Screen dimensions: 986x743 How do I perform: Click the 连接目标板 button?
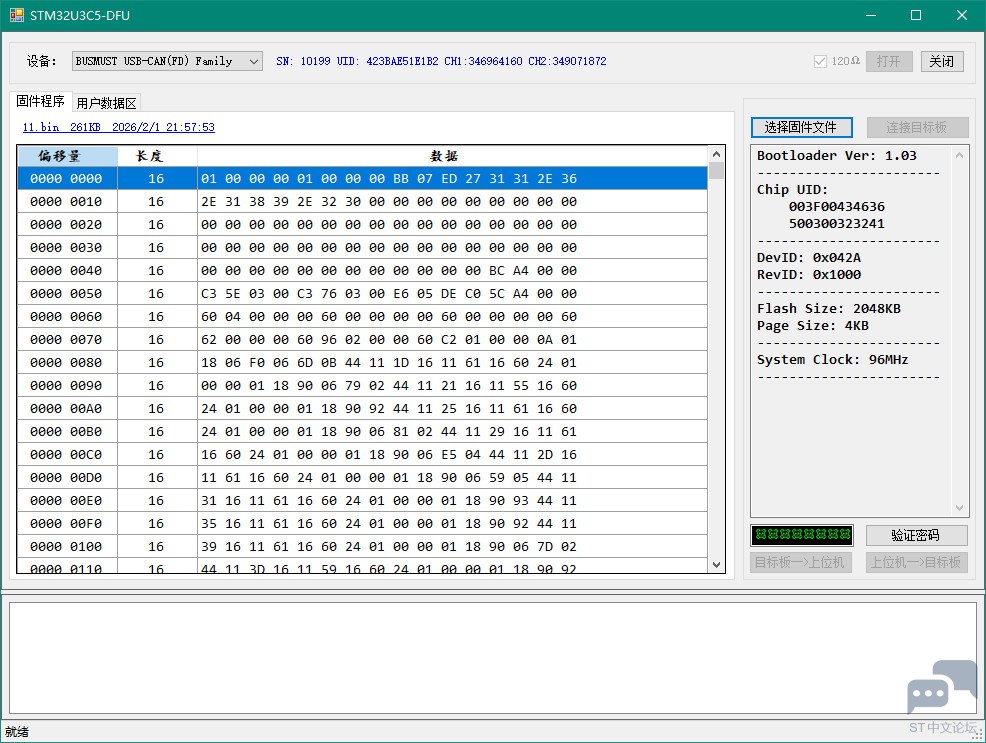click(x=917, y=128)
